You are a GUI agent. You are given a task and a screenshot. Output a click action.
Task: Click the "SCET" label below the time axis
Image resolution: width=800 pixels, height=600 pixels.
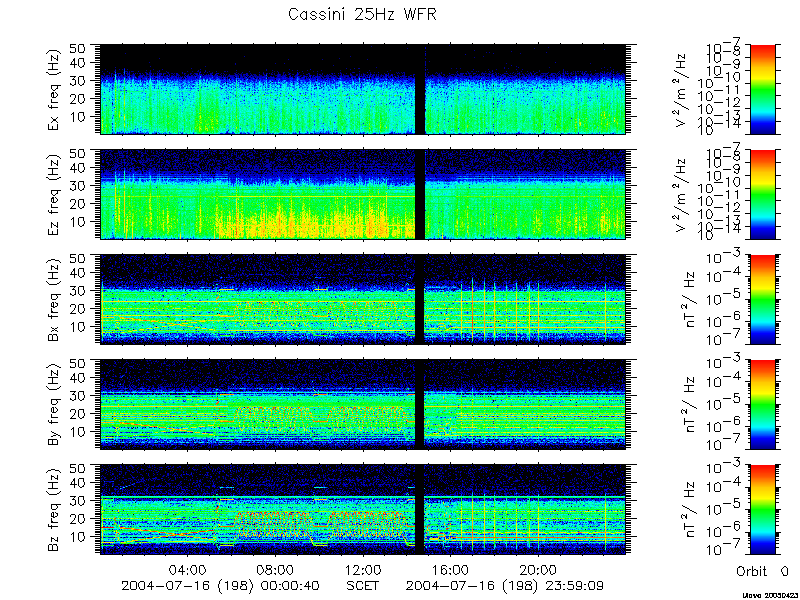(x=362, y=585)
